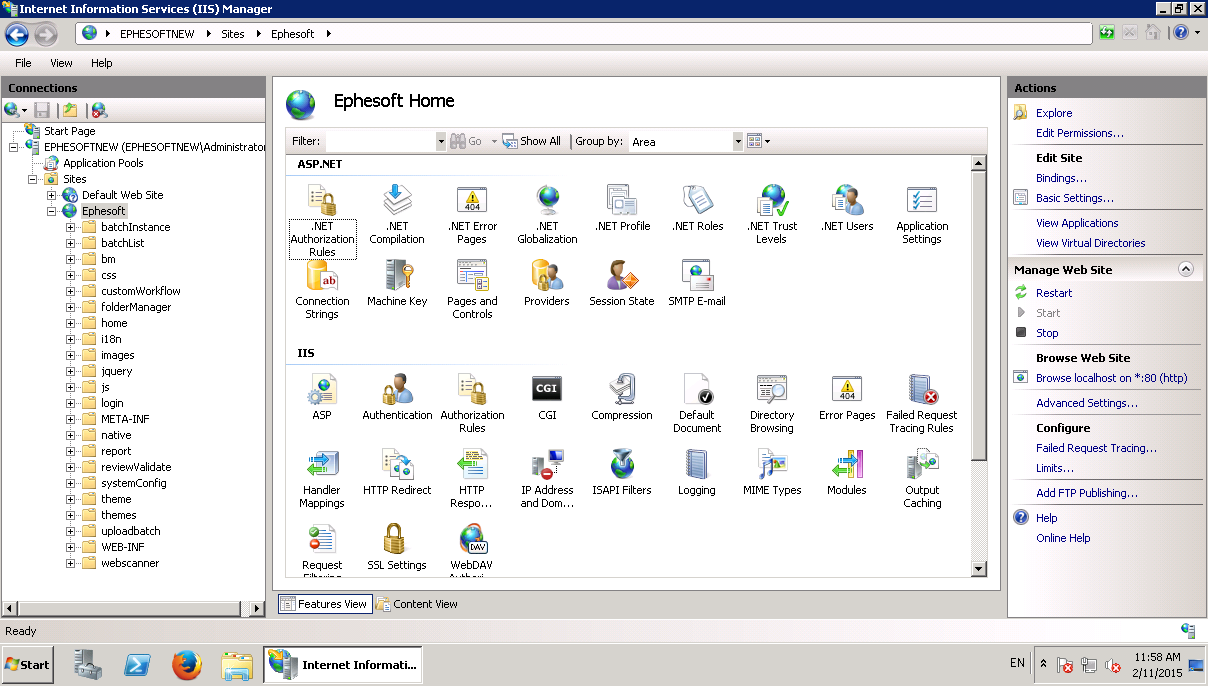
Task: Expand the batchInstance folder node
Action: (71, 227)
